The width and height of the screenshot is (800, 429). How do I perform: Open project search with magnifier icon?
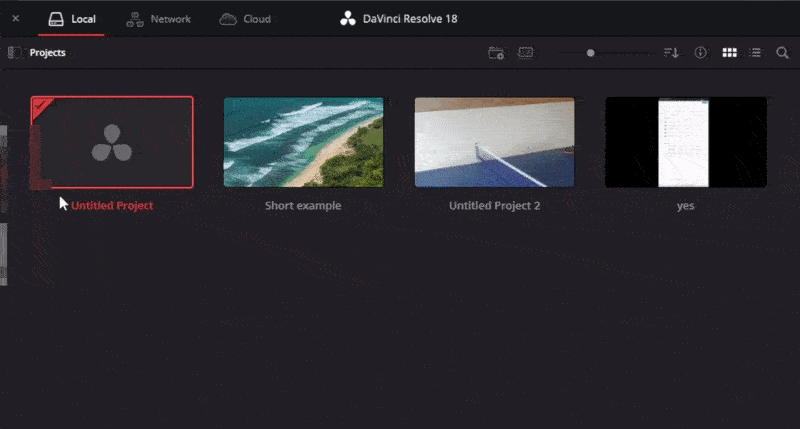[782, 53]
